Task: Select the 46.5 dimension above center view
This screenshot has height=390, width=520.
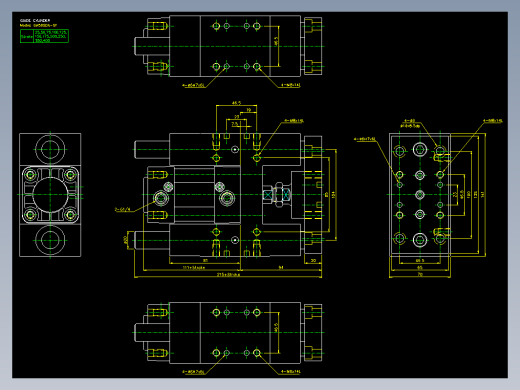Action: (x=236, y=103)
